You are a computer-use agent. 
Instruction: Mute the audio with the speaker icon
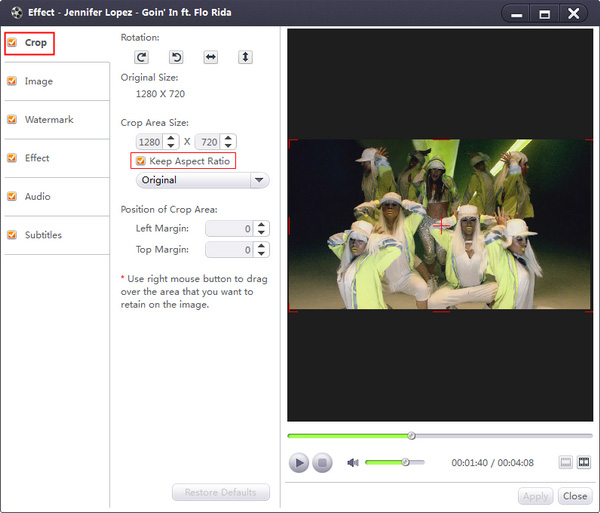point(353,463)
